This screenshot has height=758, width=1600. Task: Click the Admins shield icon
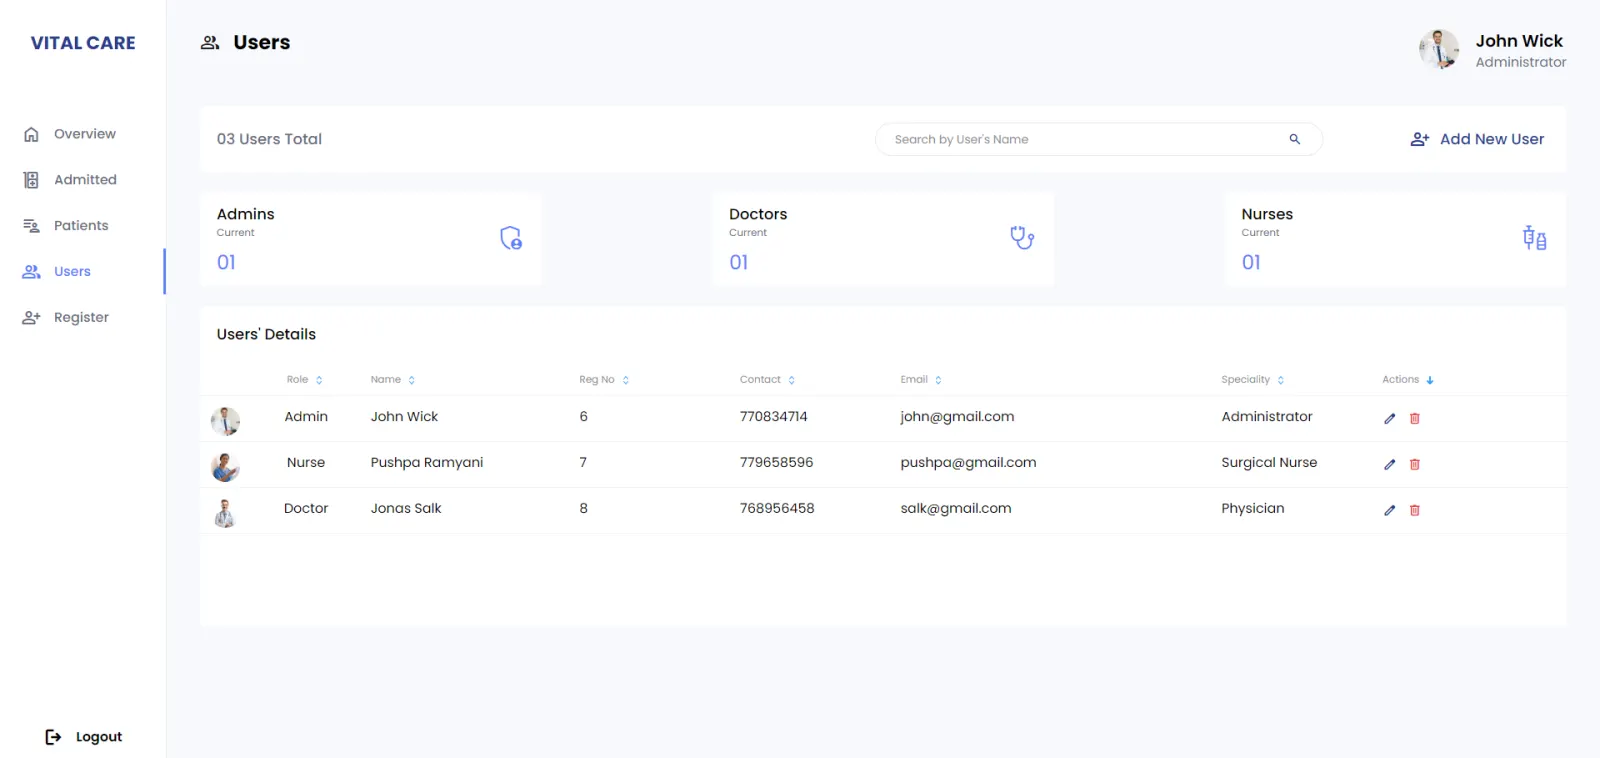point(511,238)
